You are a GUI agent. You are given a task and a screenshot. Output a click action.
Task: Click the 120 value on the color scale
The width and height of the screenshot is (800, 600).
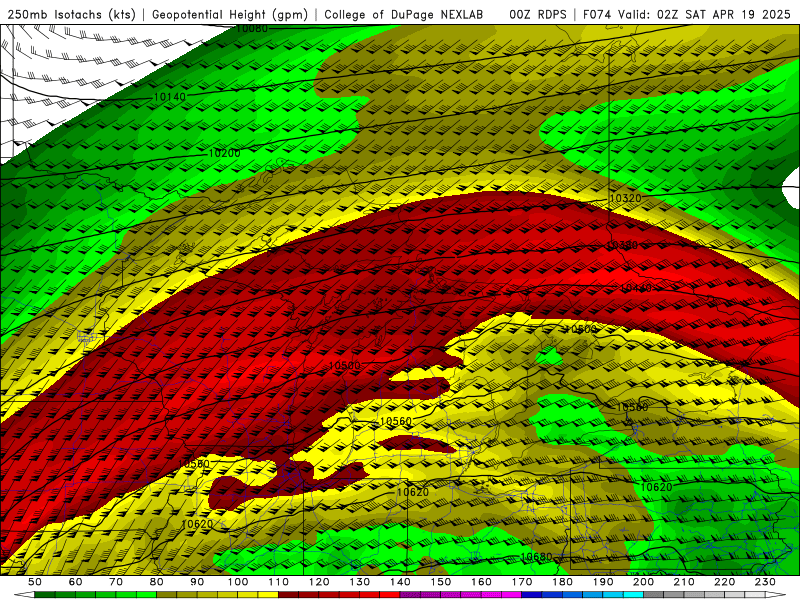point(319,582)
